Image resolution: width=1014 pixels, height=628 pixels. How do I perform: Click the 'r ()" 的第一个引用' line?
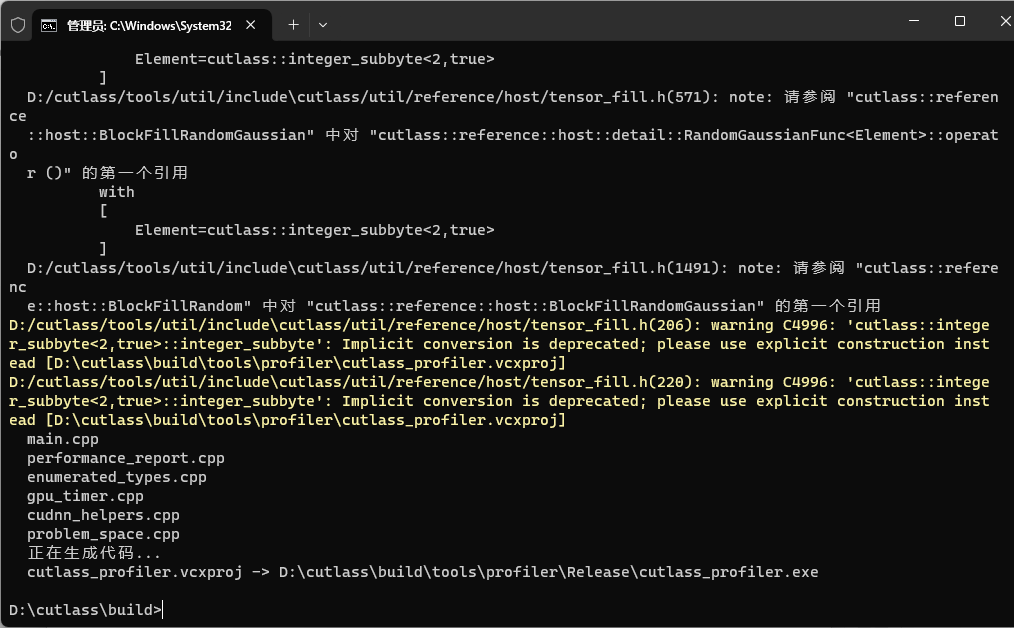pos(107,173)
